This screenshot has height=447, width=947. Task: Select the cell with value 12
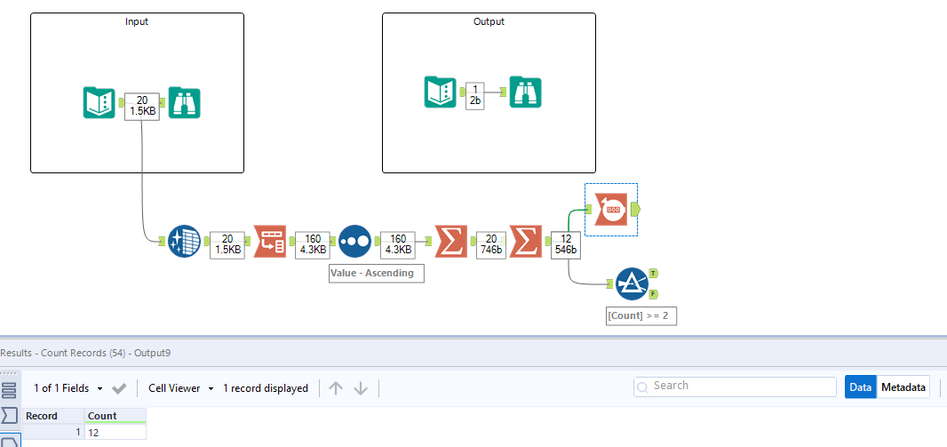(x=115, y=432)
